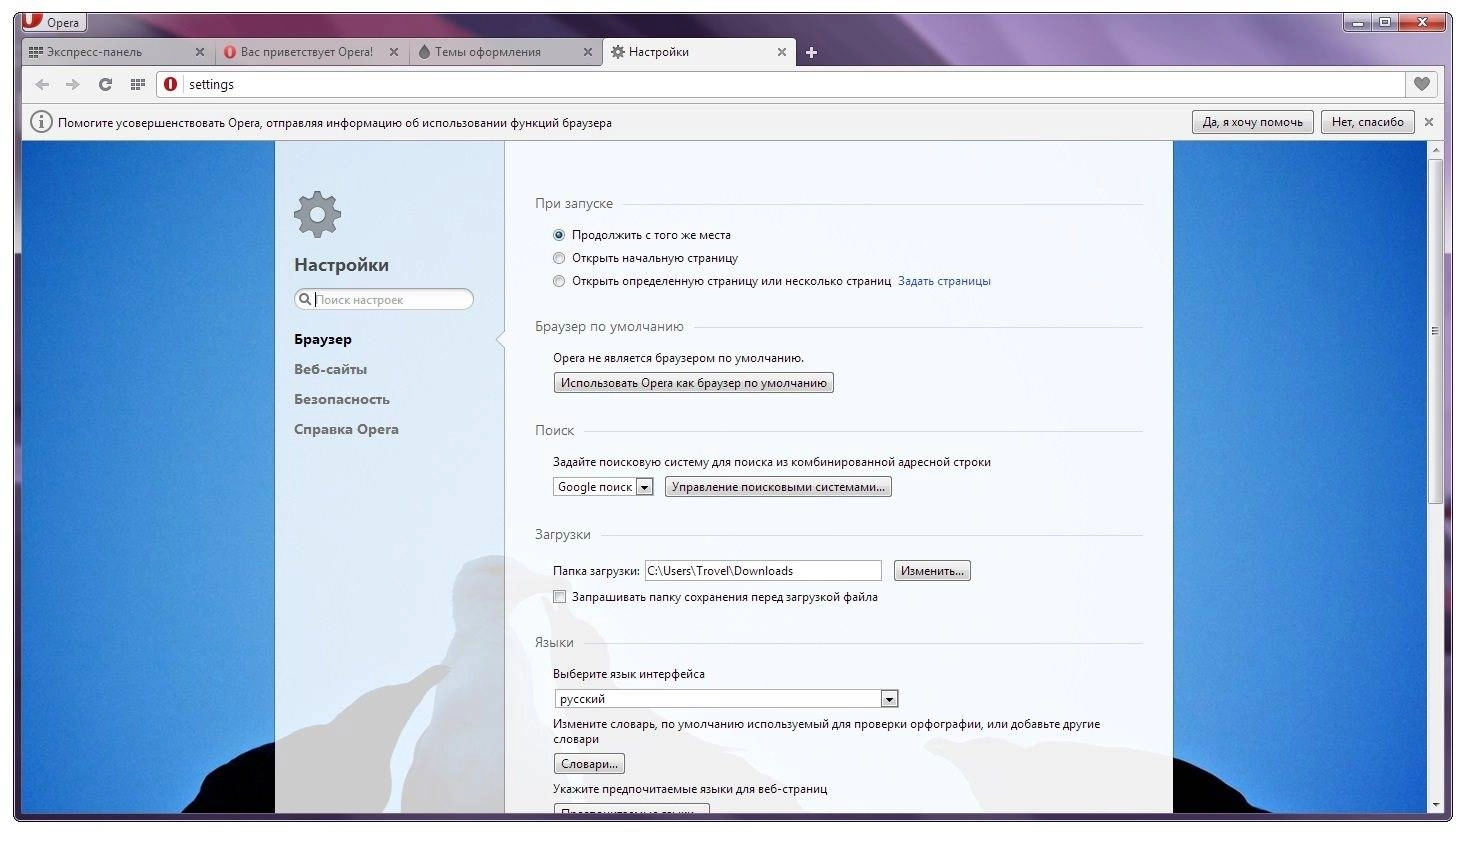
Task: Click the vertical scrollbar thumb
Action: (x=1435, y=330)
